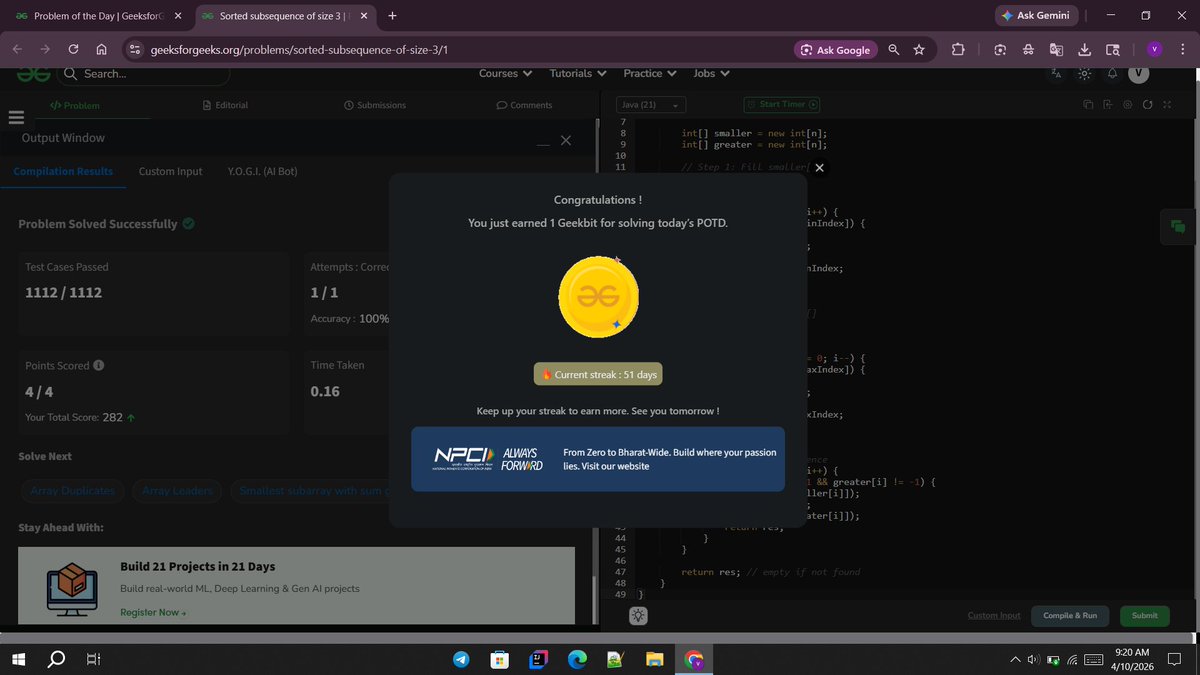Open the hamburger menu on the left

tap(15, 117)
